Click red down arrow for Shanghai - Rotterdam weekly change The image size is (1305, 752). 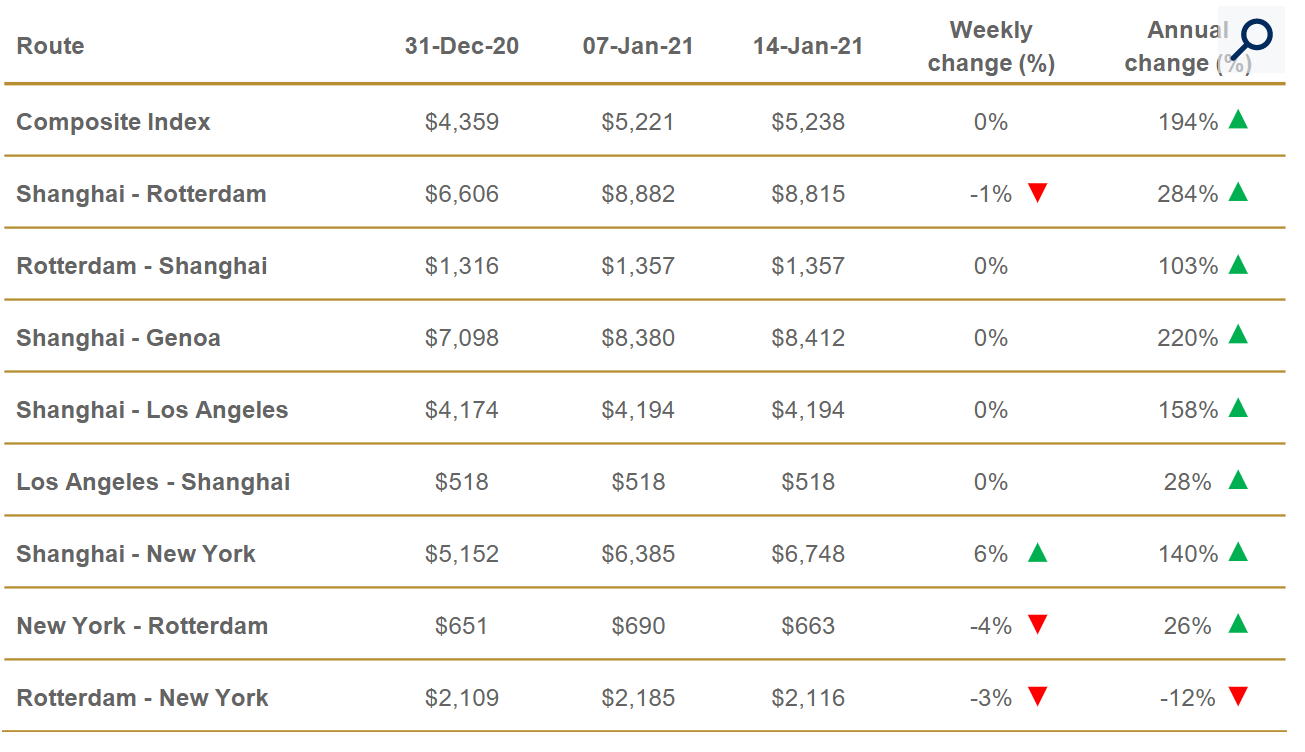point(1037,193)
